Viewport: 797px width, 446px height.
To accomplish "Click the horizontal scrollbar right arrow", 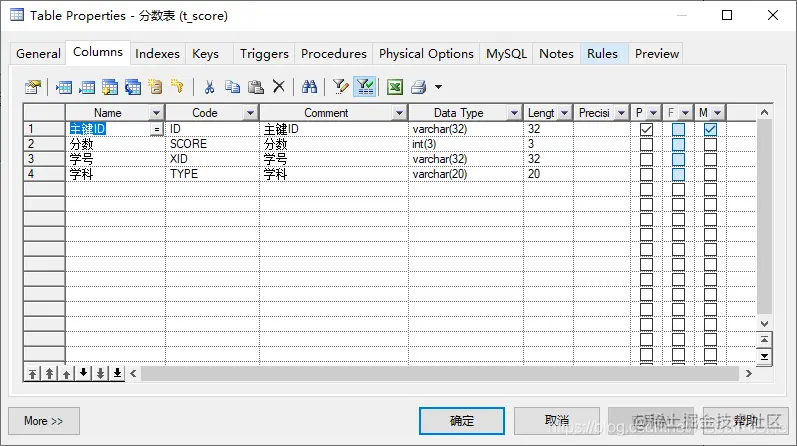I will point(748,374).
